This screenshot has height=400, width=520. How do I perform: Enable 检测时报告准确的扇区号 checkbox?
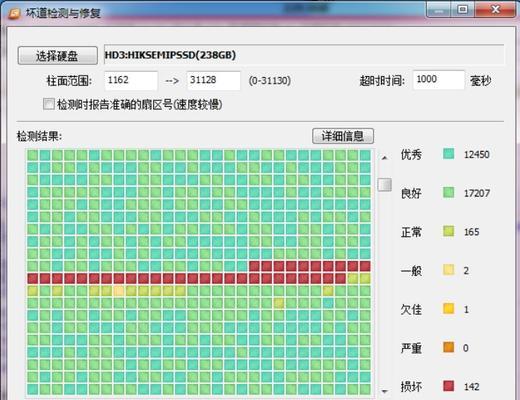click(x=49, y=104)
